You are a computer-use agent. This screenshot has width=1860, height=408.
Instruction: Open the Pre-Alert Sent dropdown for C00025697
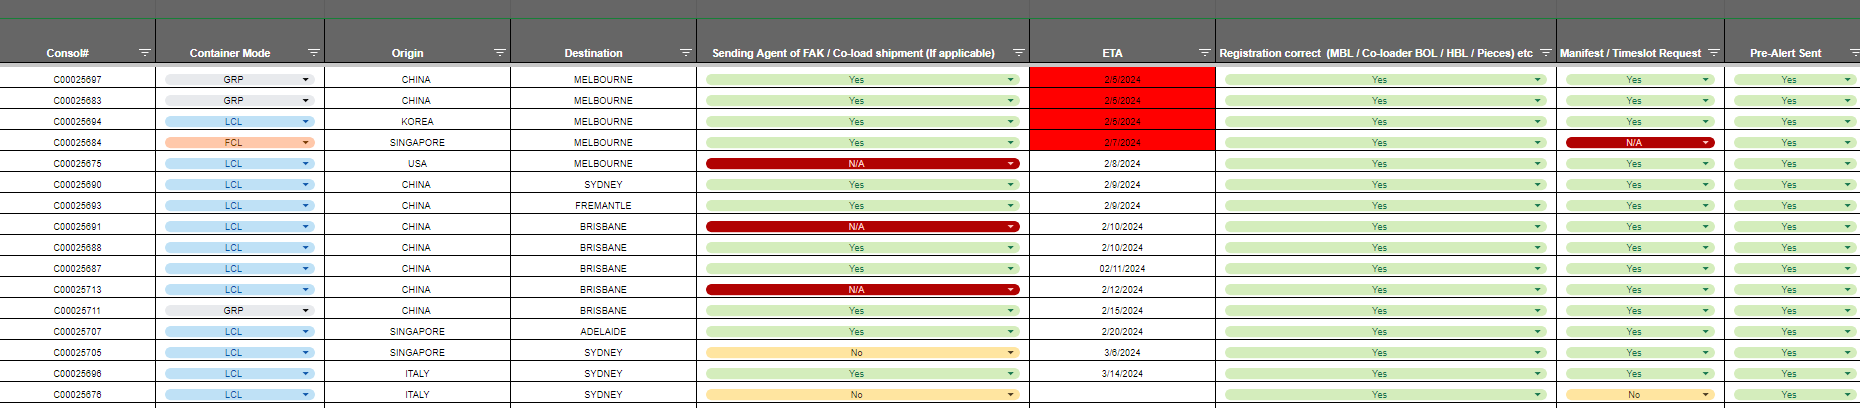tap(1795, 79)
